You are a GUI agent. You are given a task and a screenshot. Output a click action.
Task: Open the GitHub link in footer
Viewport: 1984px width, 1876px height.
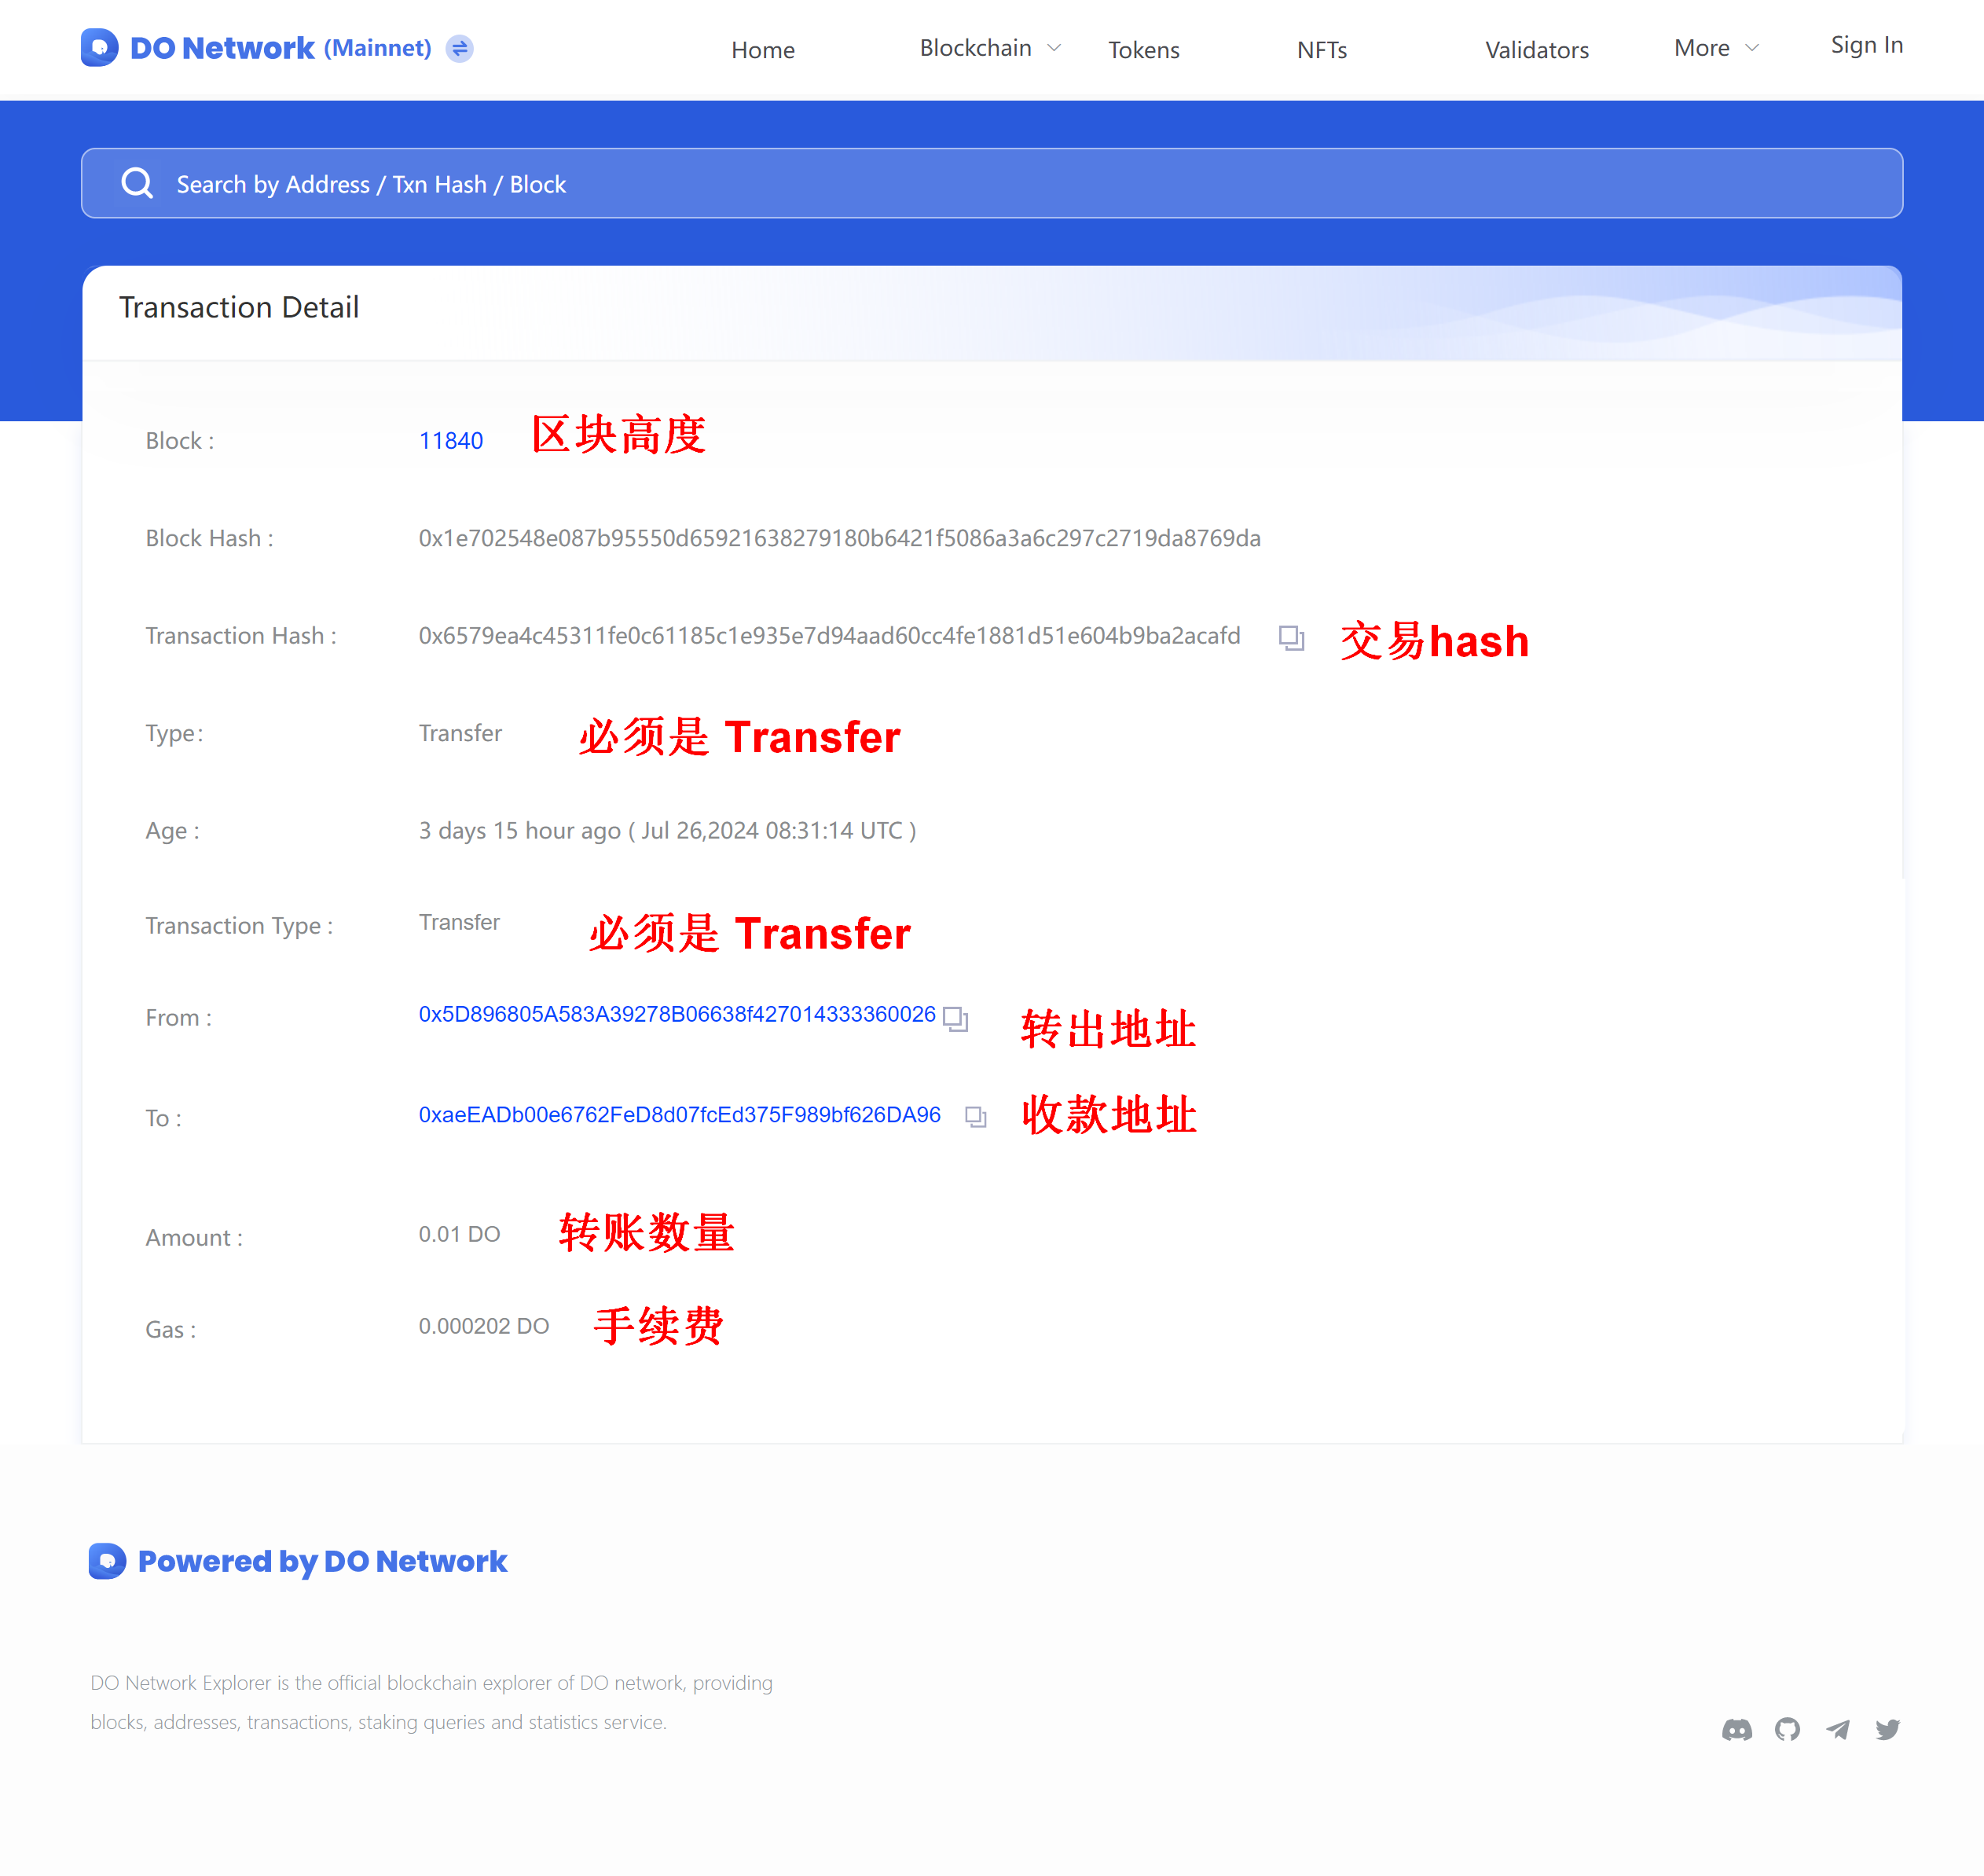pos(1787,1729)
